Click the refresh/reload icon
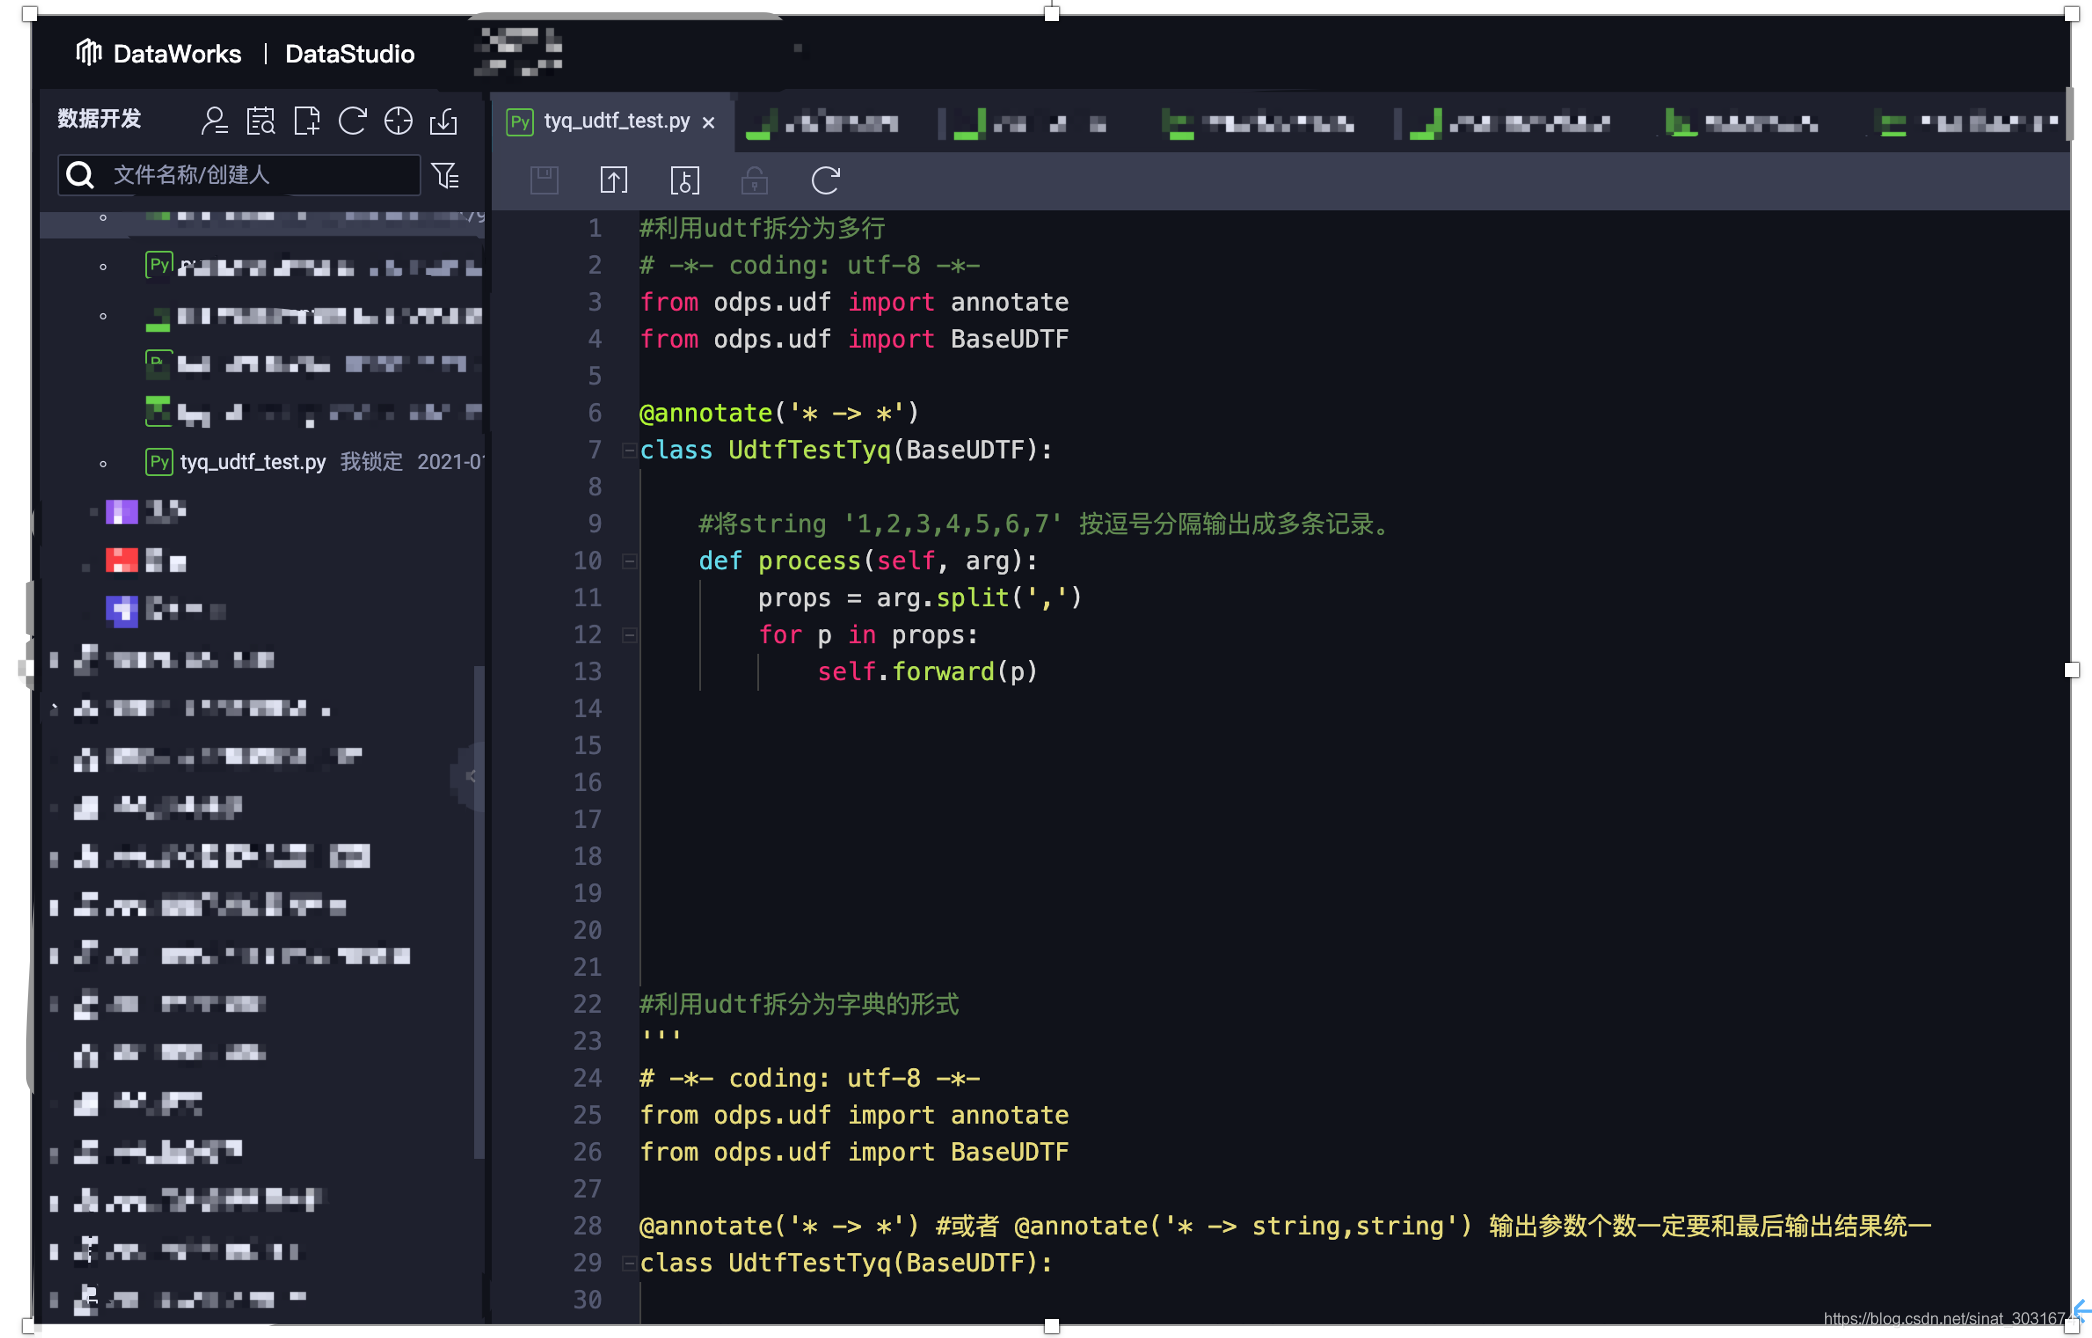The image size is (2092, 1338). coord(825,181)
